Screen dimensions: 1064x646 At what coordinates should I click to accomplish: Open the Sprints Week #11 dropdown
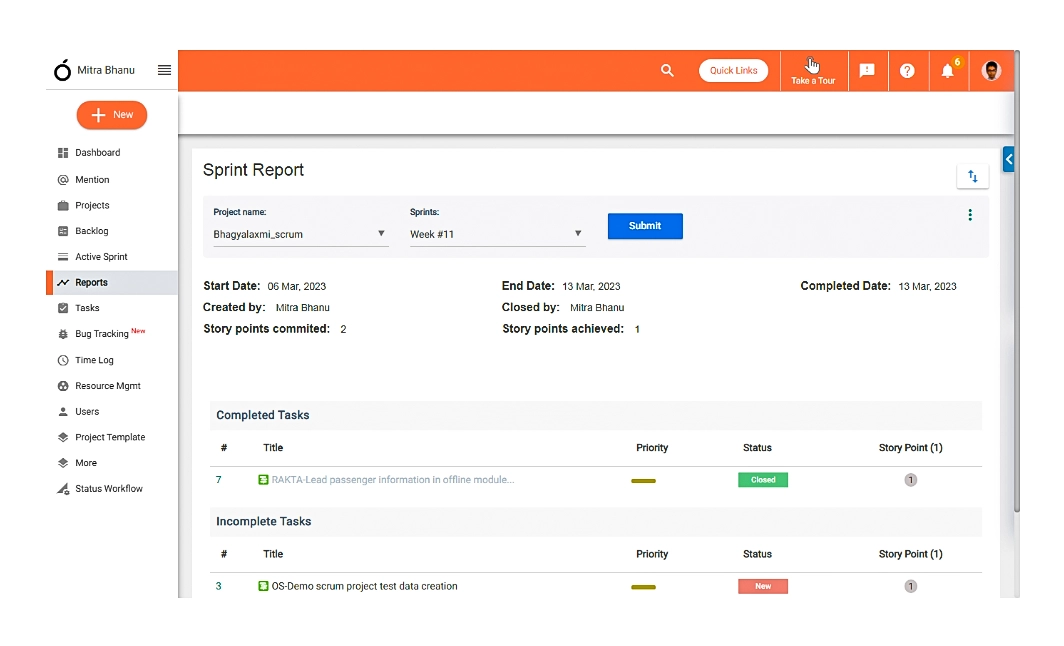(x=497, y=233)
